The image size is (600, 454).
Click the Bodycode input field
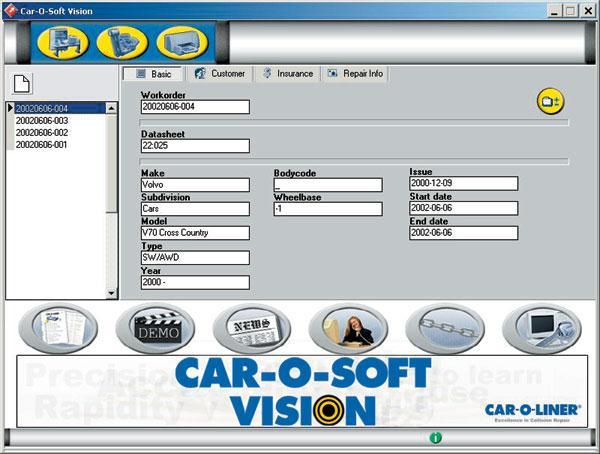328,185
